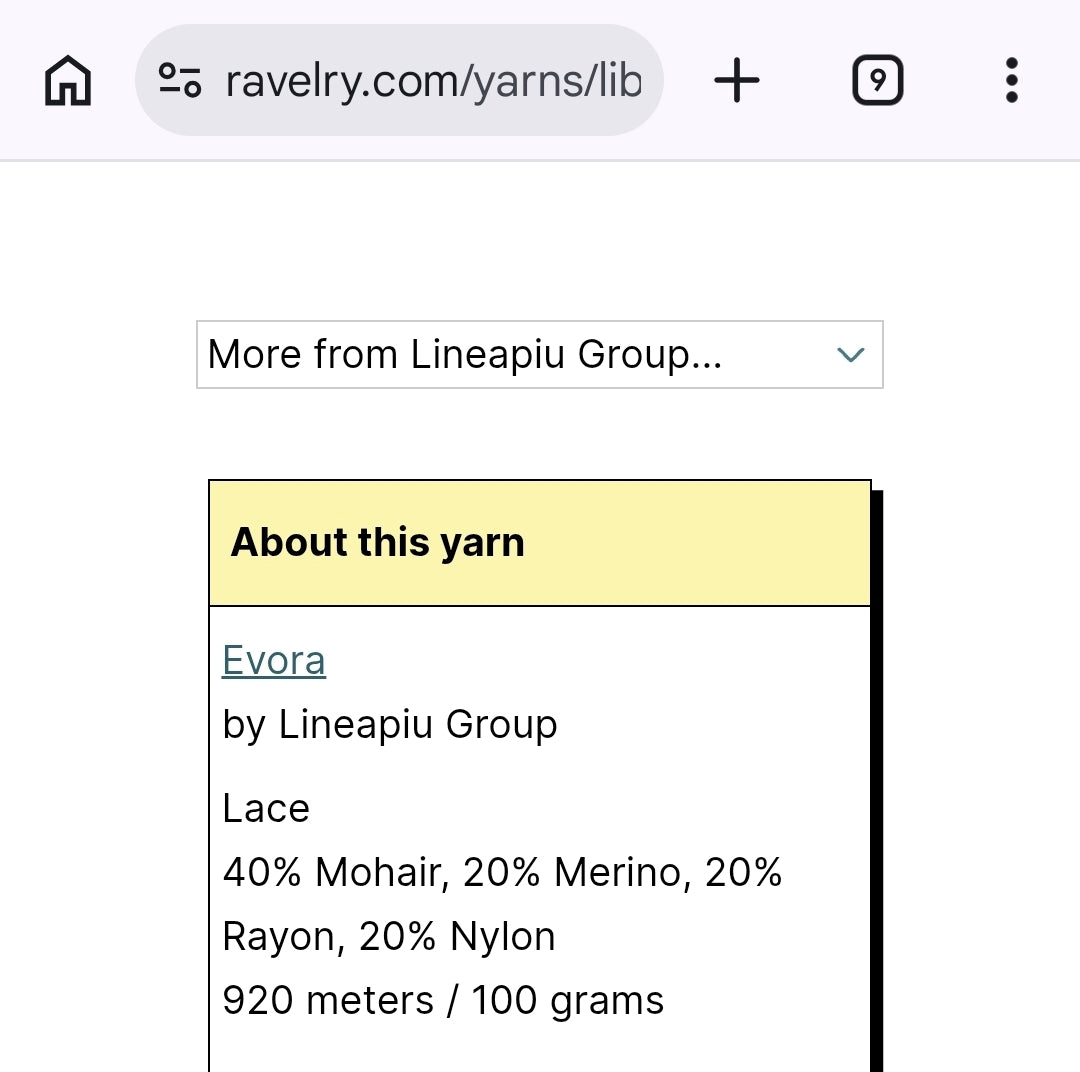The height and width of the screenshot is (1072, 1080).
Task: Click the About this yarn header
Action: pyautogui.click(x=377, y=542)
